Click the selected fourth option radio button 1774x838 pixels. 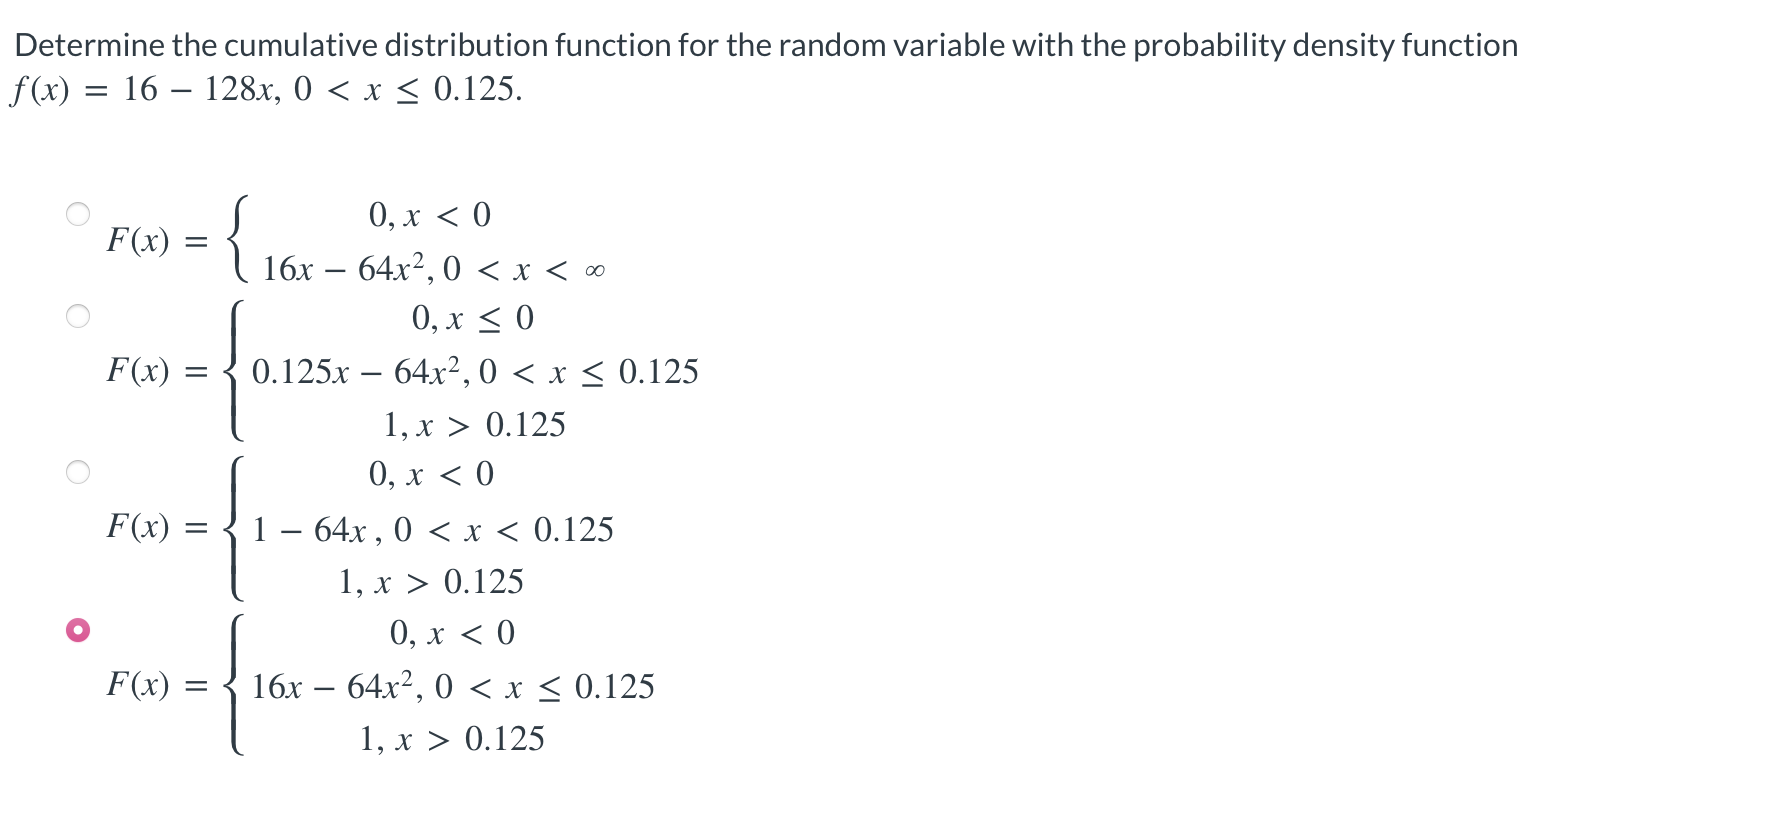tap(78, 628)
